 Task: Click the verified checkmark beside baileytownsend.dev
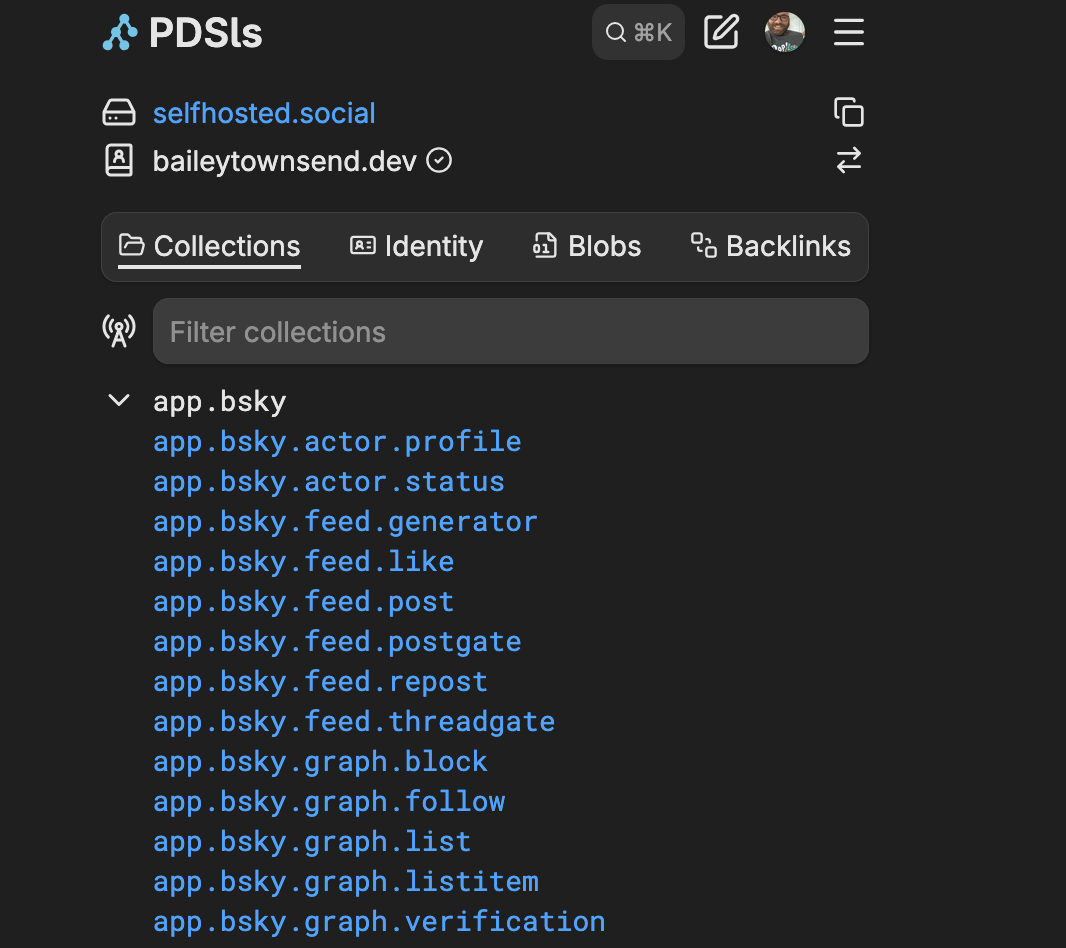439,160
